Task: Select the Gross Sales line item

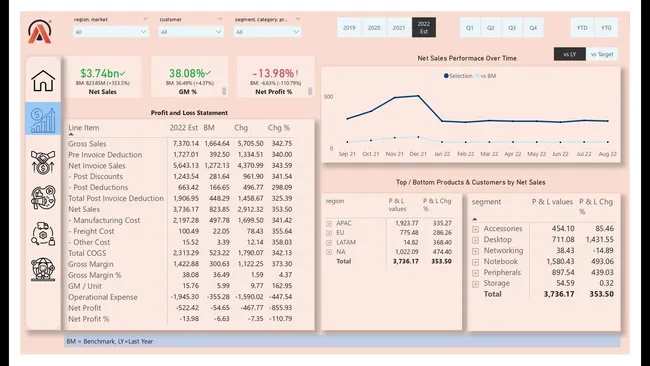Action: pyautogui.click(x=87, y=144)
